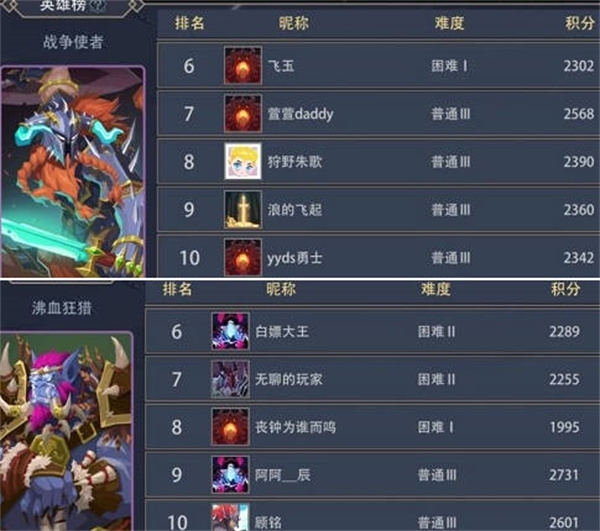Open the 战争使者 hero tab label

[x=73, y=42]
